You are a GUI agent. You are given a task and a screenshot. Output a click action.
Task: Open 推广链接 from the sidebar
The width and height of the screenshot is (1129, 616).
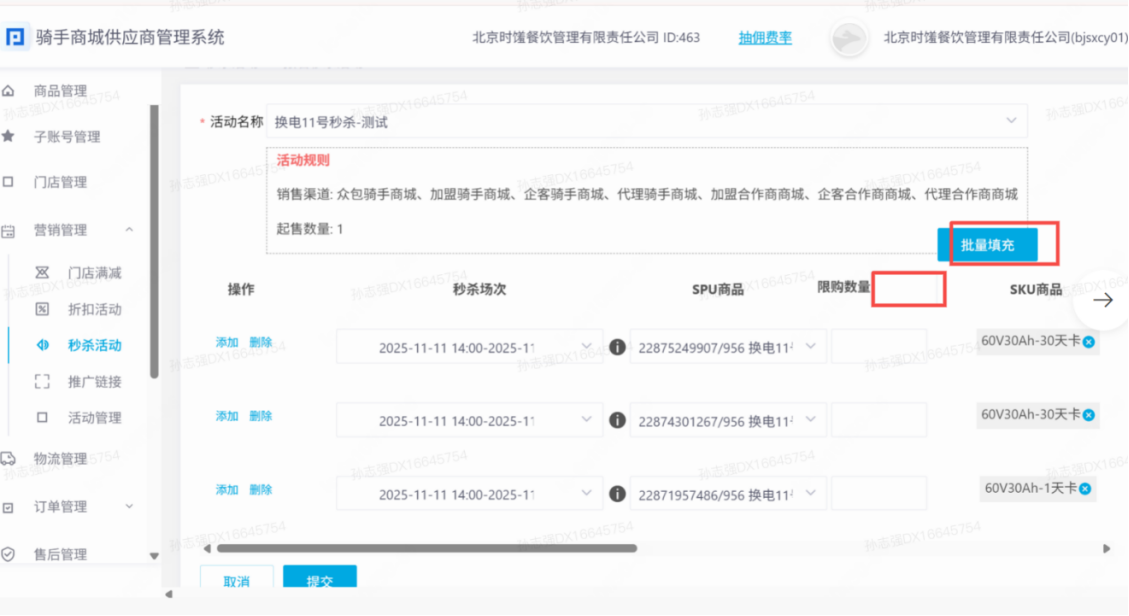pyautogui.click(x=94, y=381)
